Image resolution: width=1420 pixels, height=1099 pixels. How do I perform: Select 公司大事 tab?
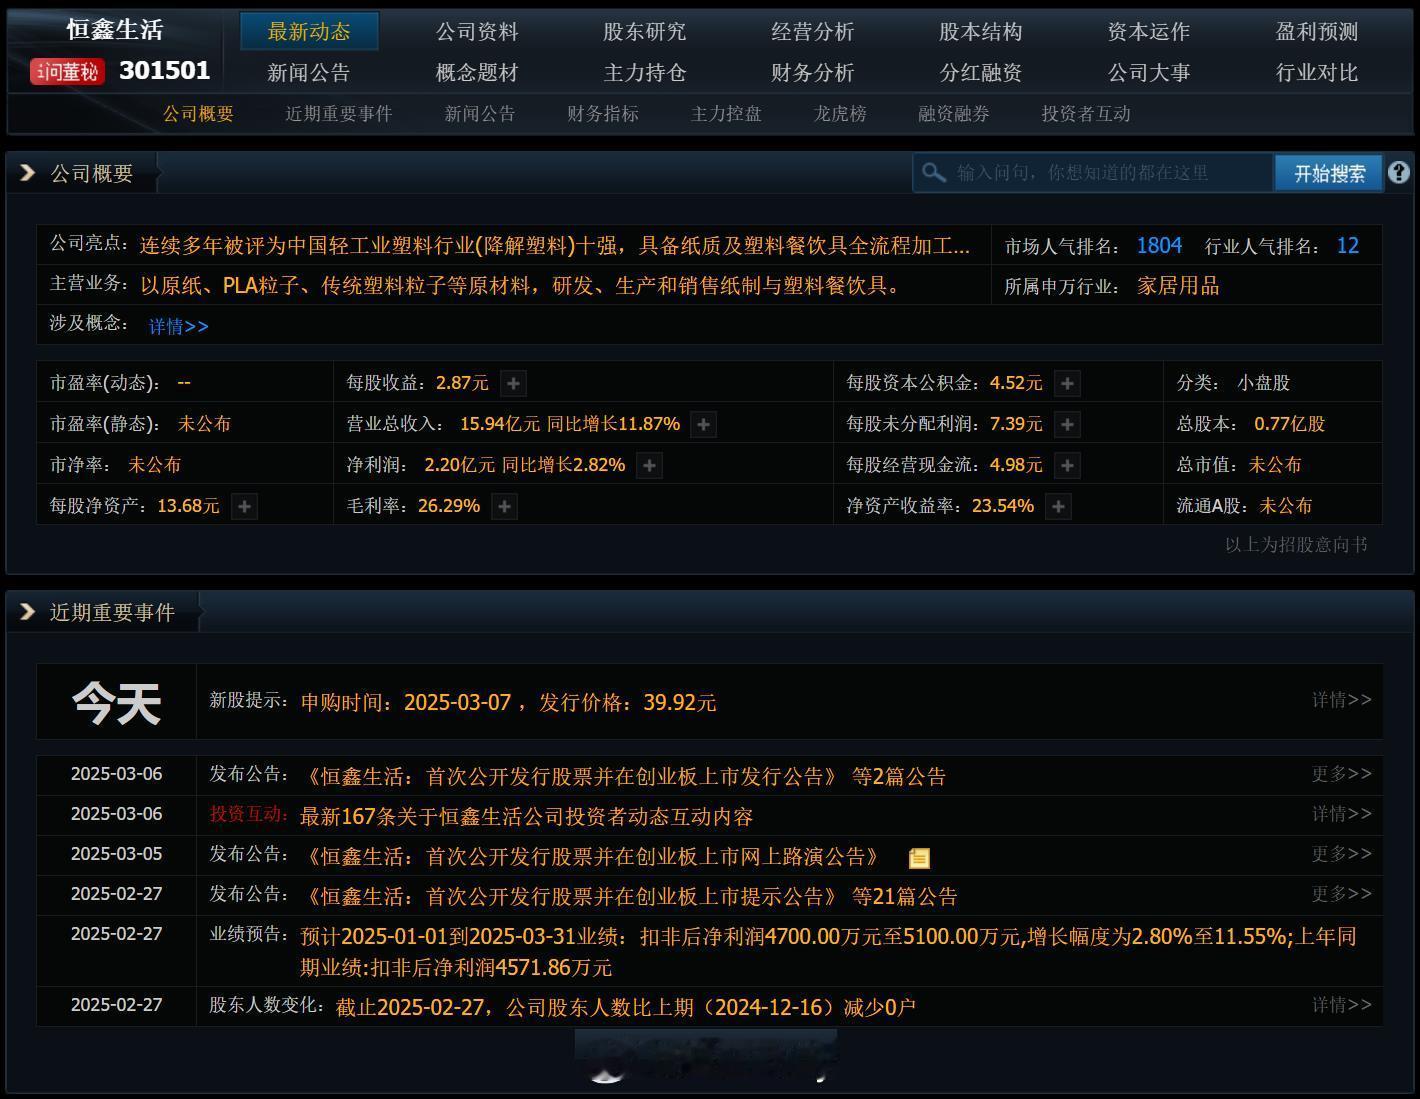pos(1149,73)
